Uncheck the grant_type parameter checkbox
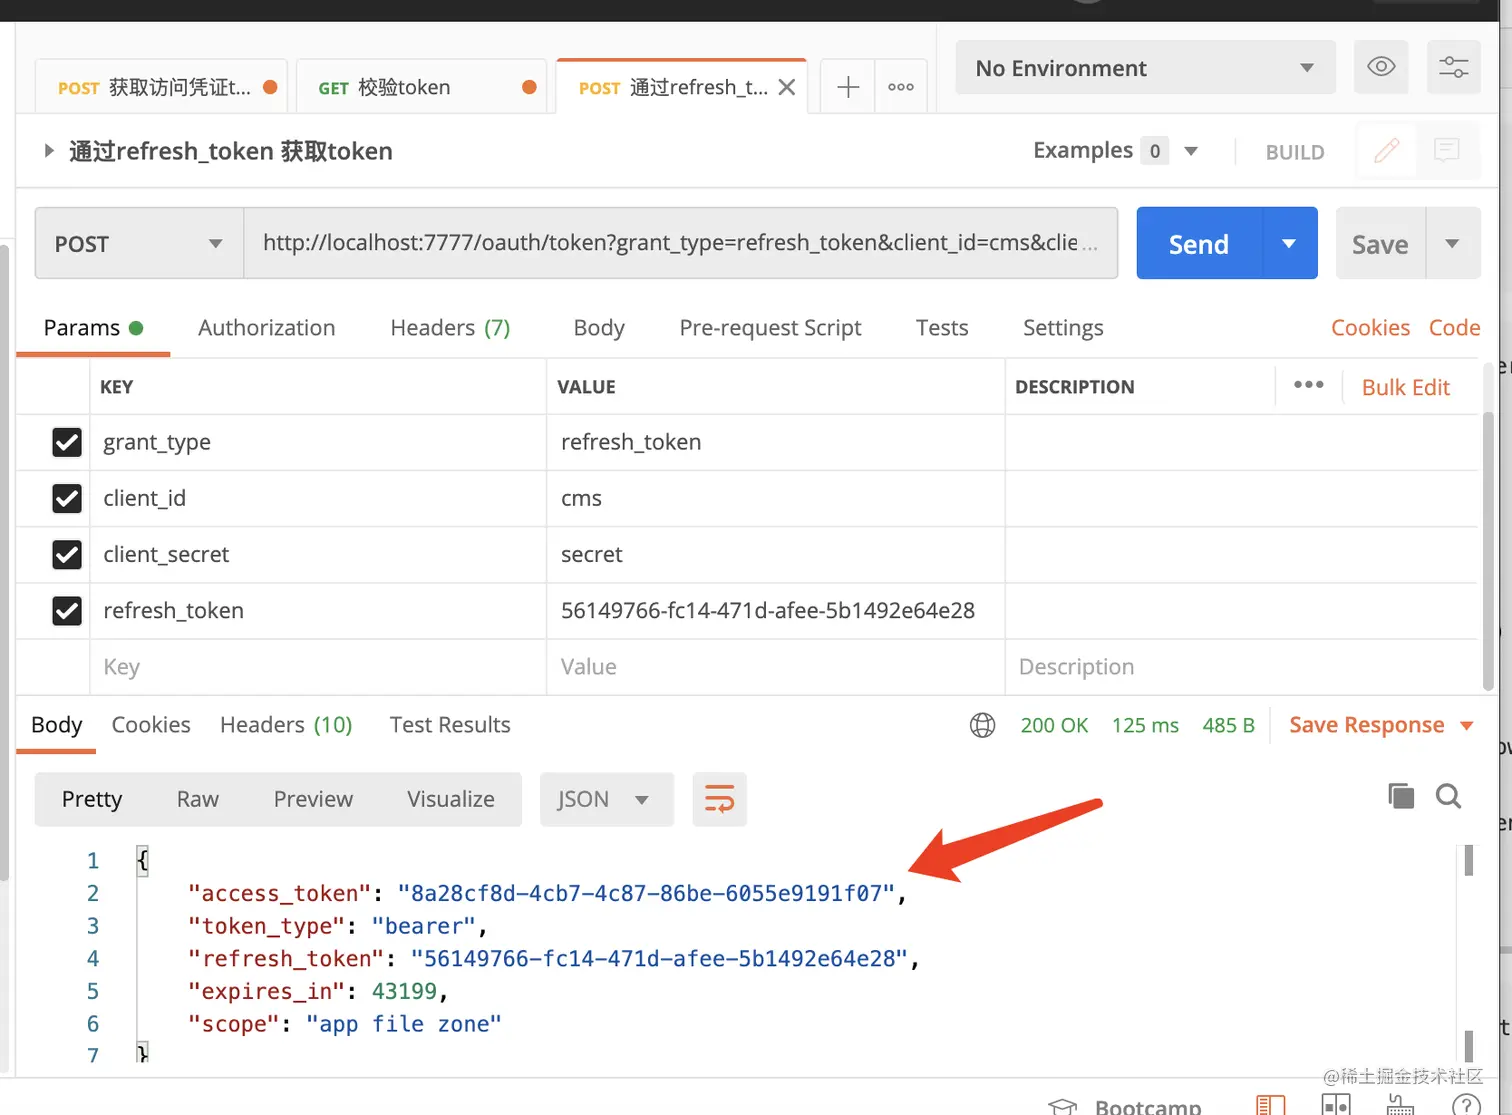Viewport: 1512px width, 1115px height. [x=67, y=442]
